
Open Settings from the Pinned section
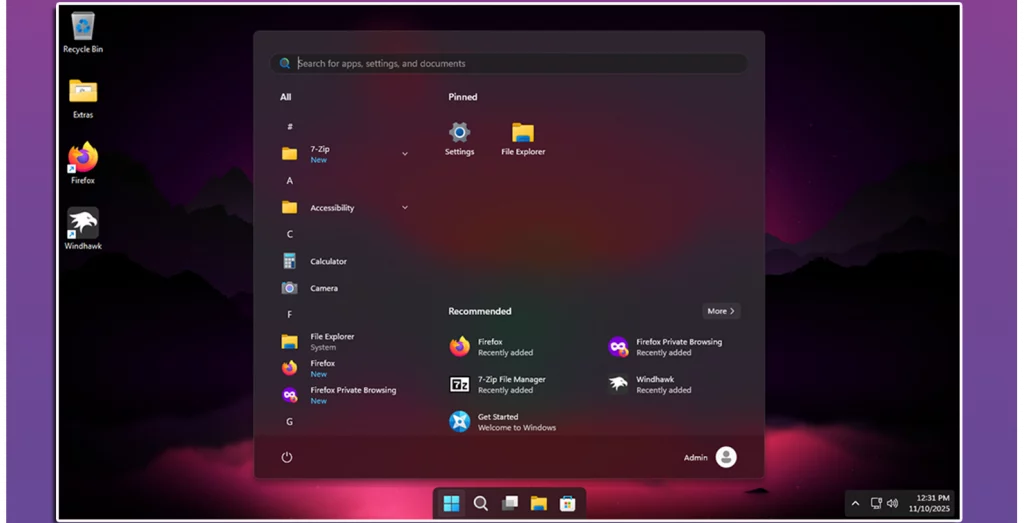pyautogui.click(x=459, y=138)
